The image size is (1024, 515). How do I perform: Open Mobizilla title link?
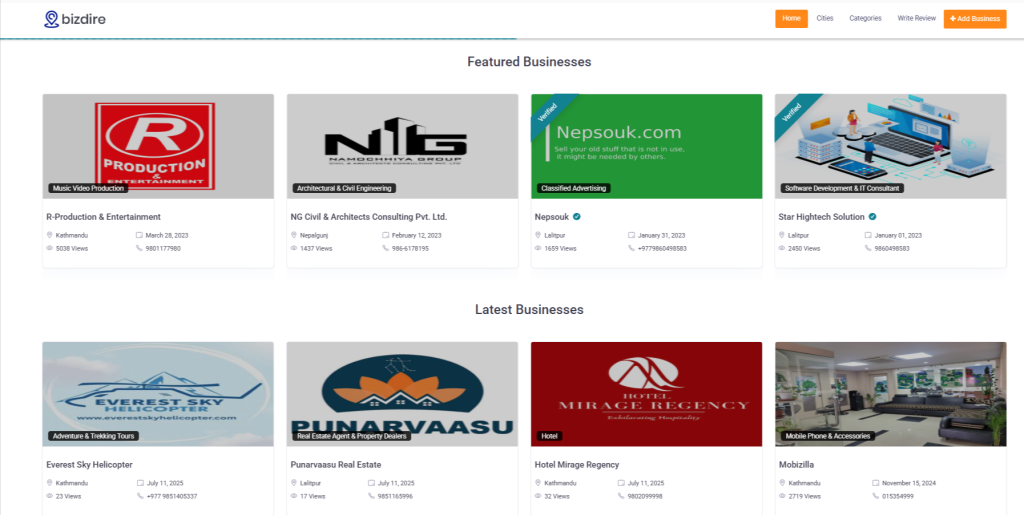[x=796, y=465]
